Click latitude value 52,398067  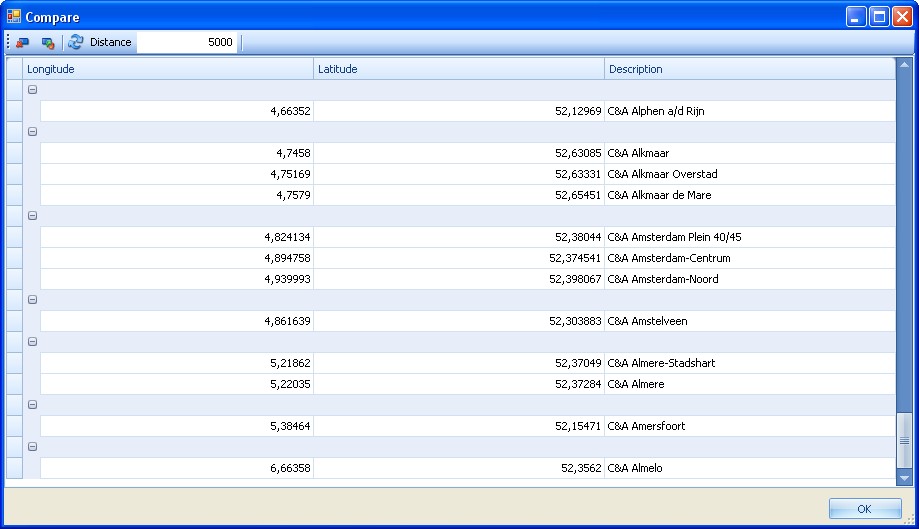(x=575, y=279)
